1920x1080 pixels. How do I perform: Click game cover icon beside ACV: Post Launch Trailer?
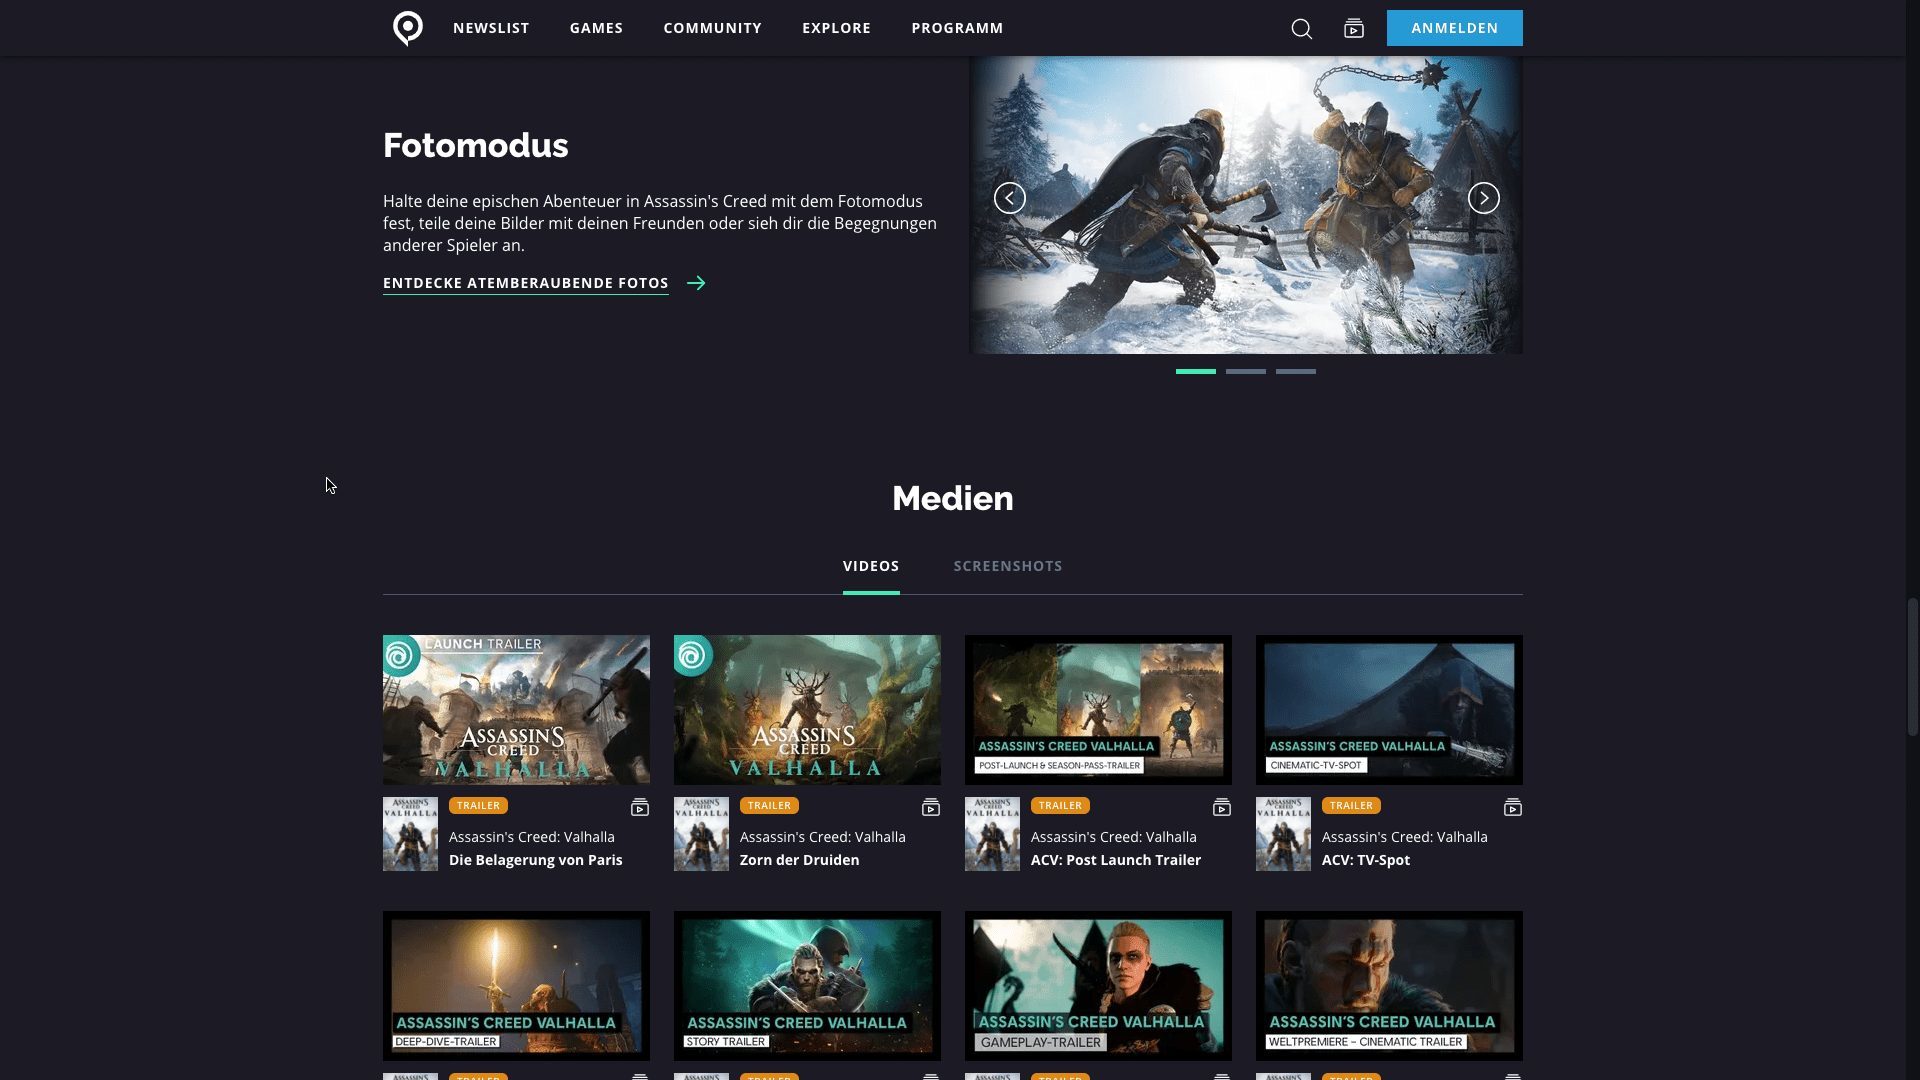coord(992,834)
